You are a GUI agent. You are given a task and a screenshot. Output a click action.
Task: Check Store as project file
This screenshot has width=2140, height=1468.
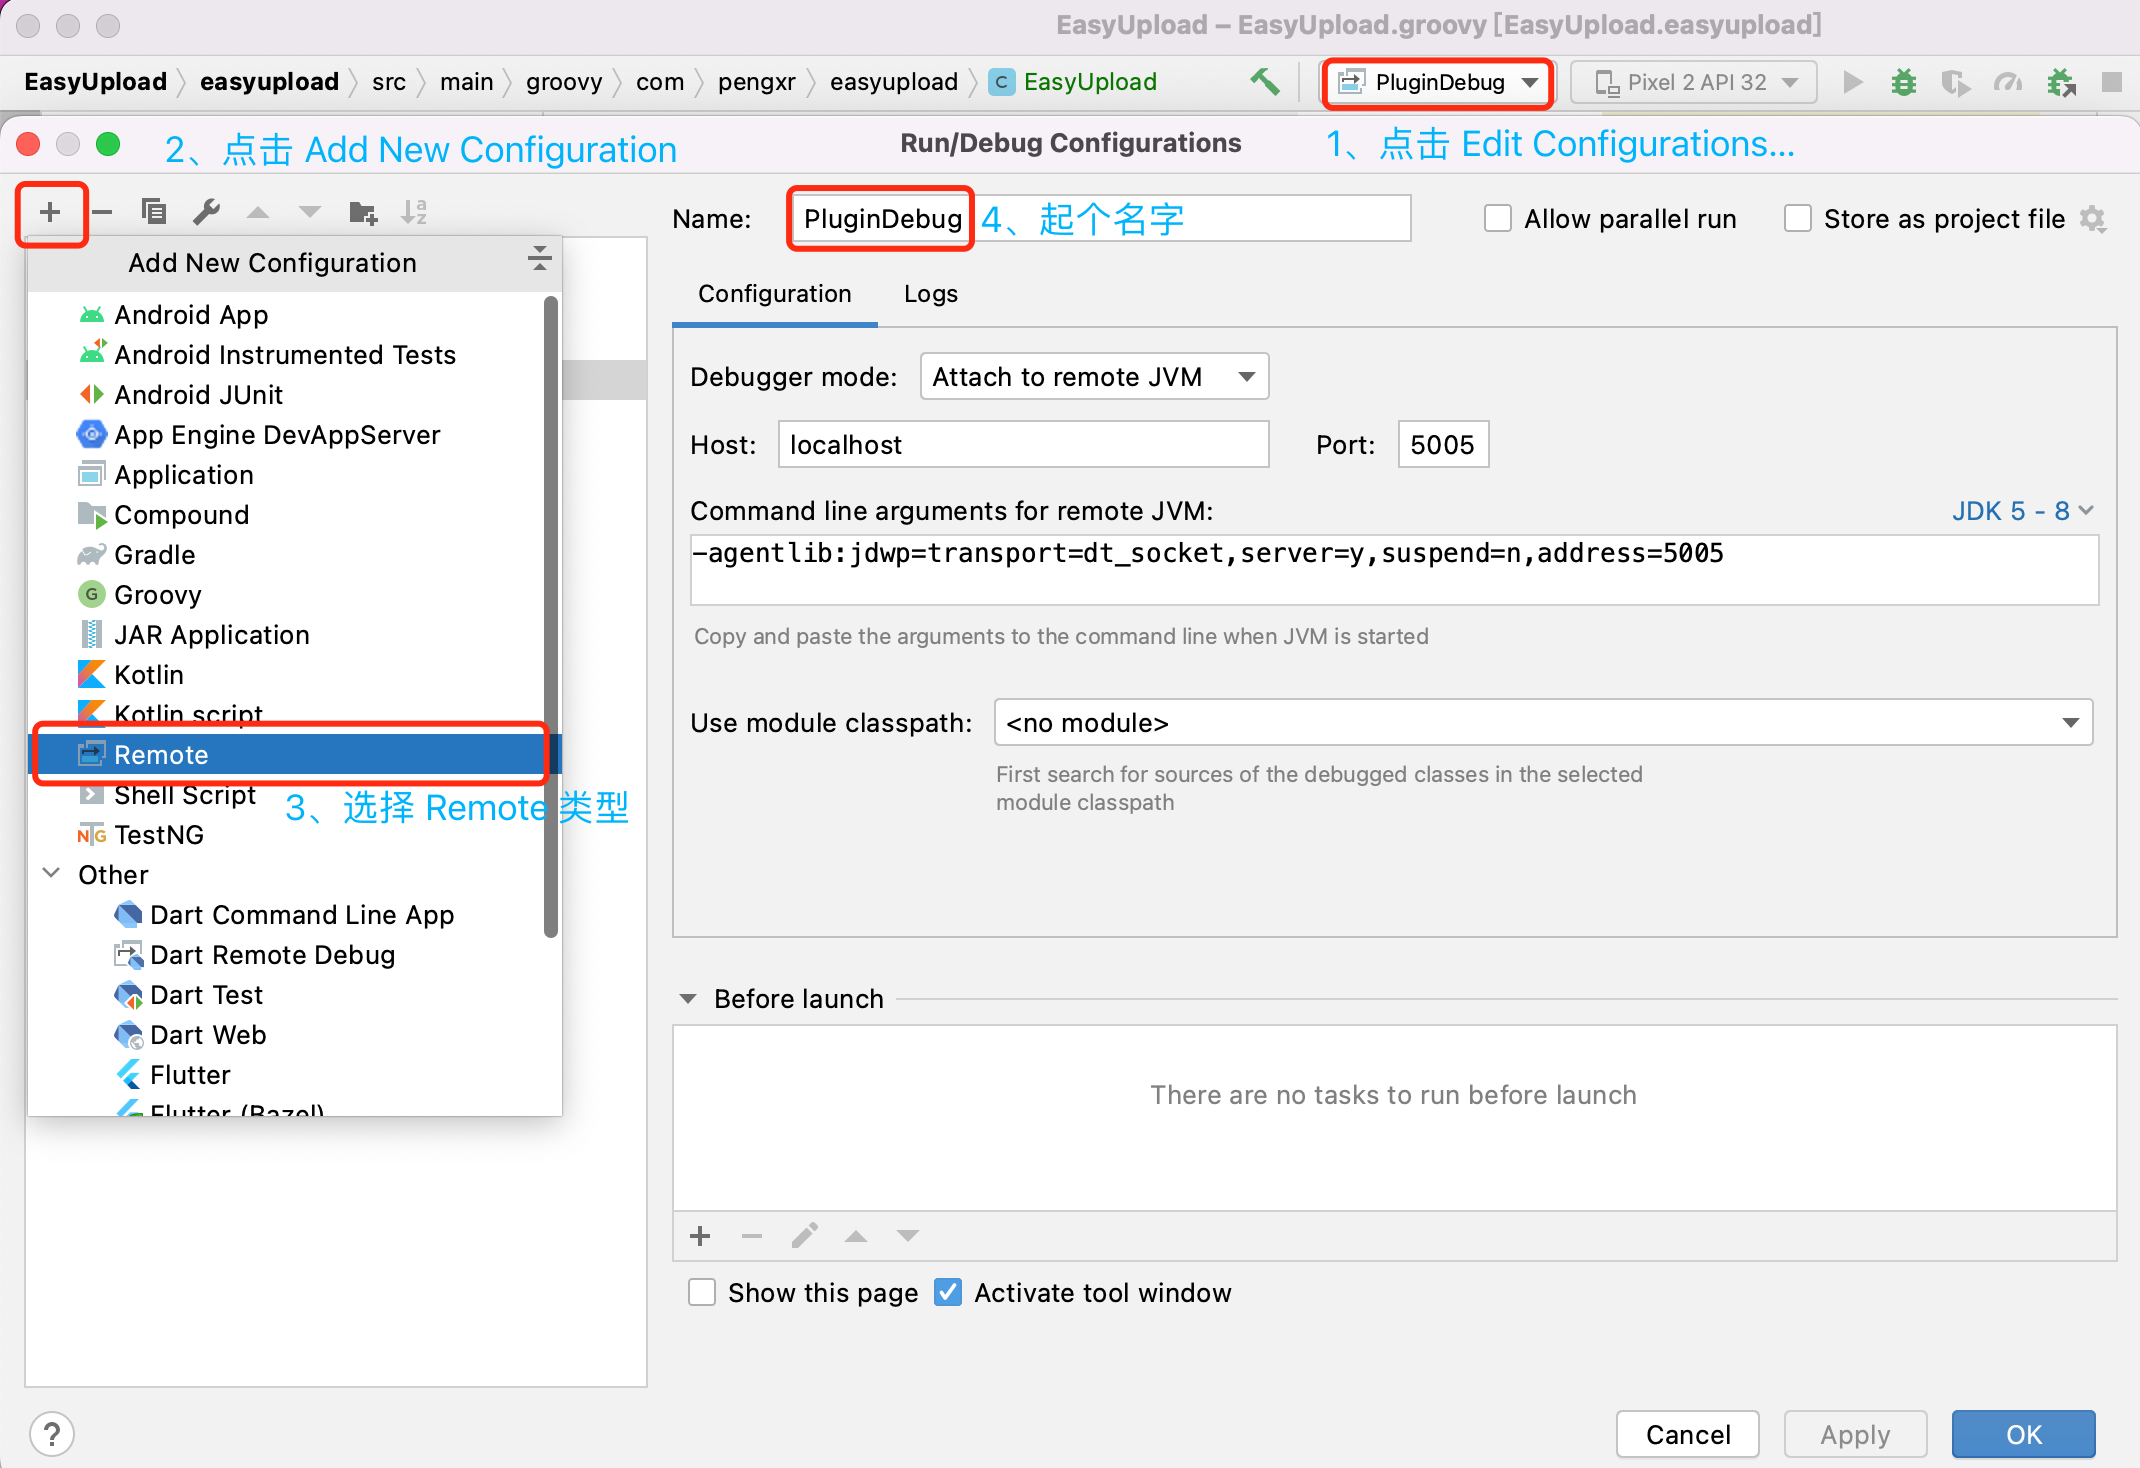(x=1797, y=219)
